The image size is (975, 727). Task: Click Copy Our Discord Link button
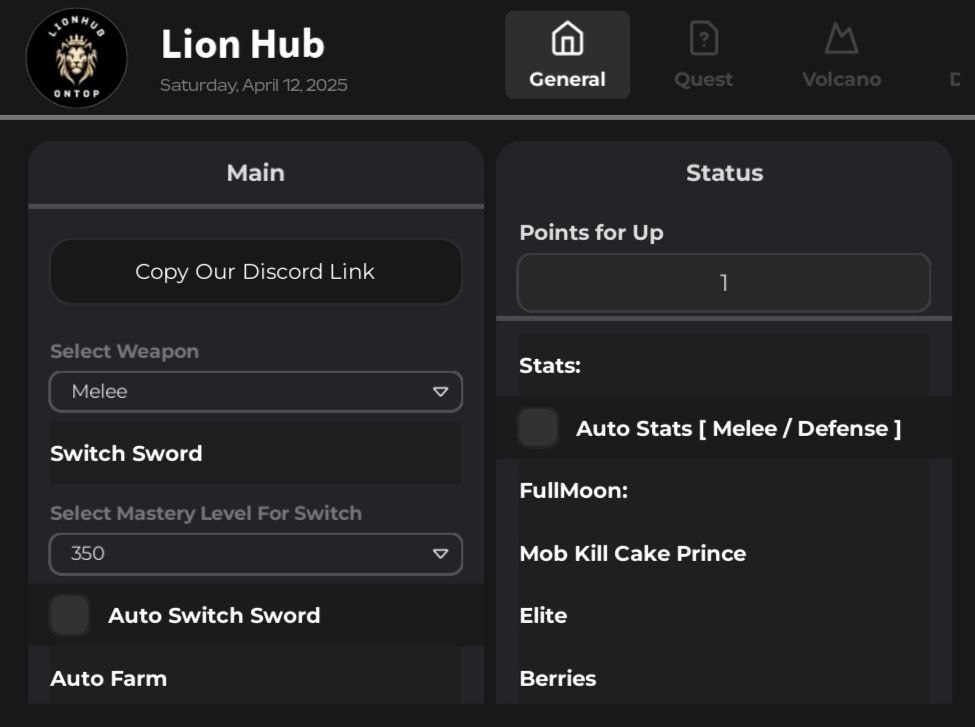tap(255, 271)
